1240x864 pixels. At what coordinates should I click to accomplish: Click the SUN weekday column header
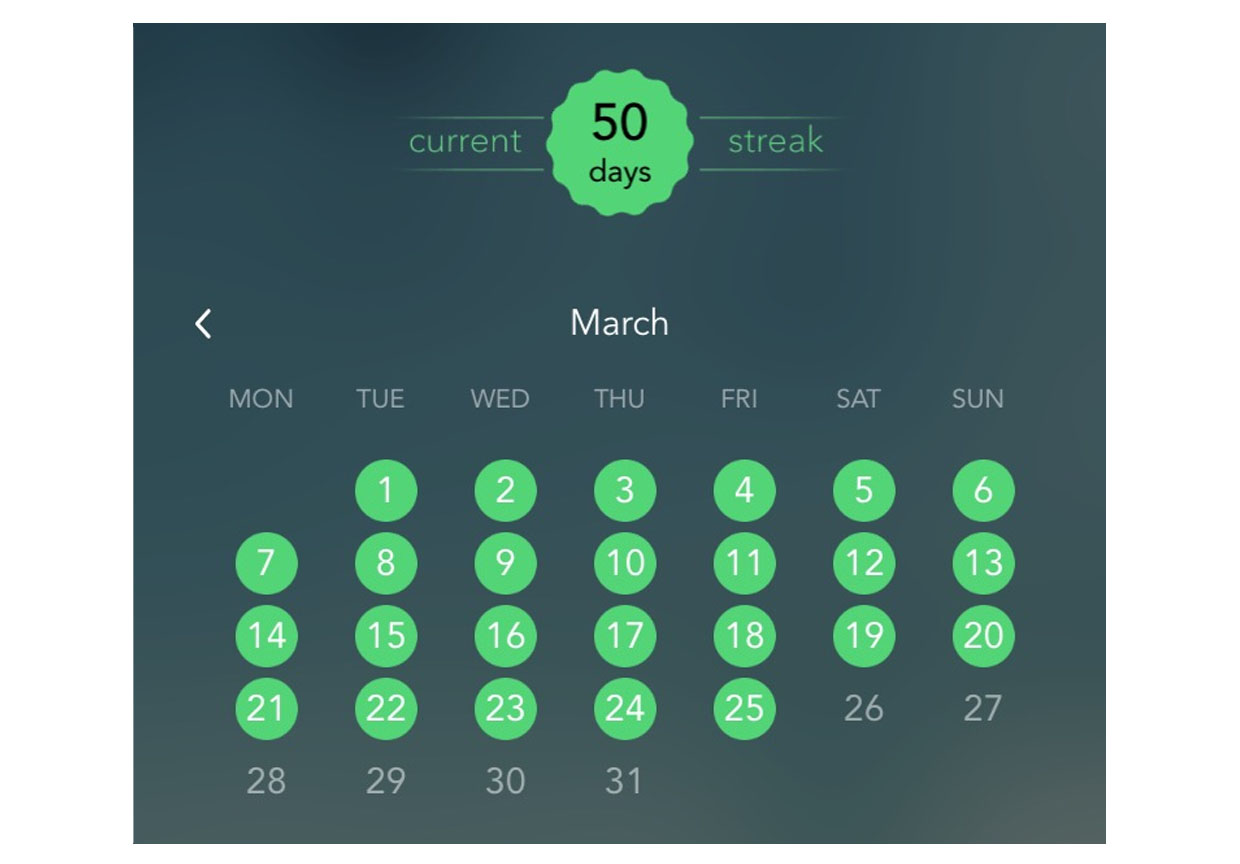(977, 399)
